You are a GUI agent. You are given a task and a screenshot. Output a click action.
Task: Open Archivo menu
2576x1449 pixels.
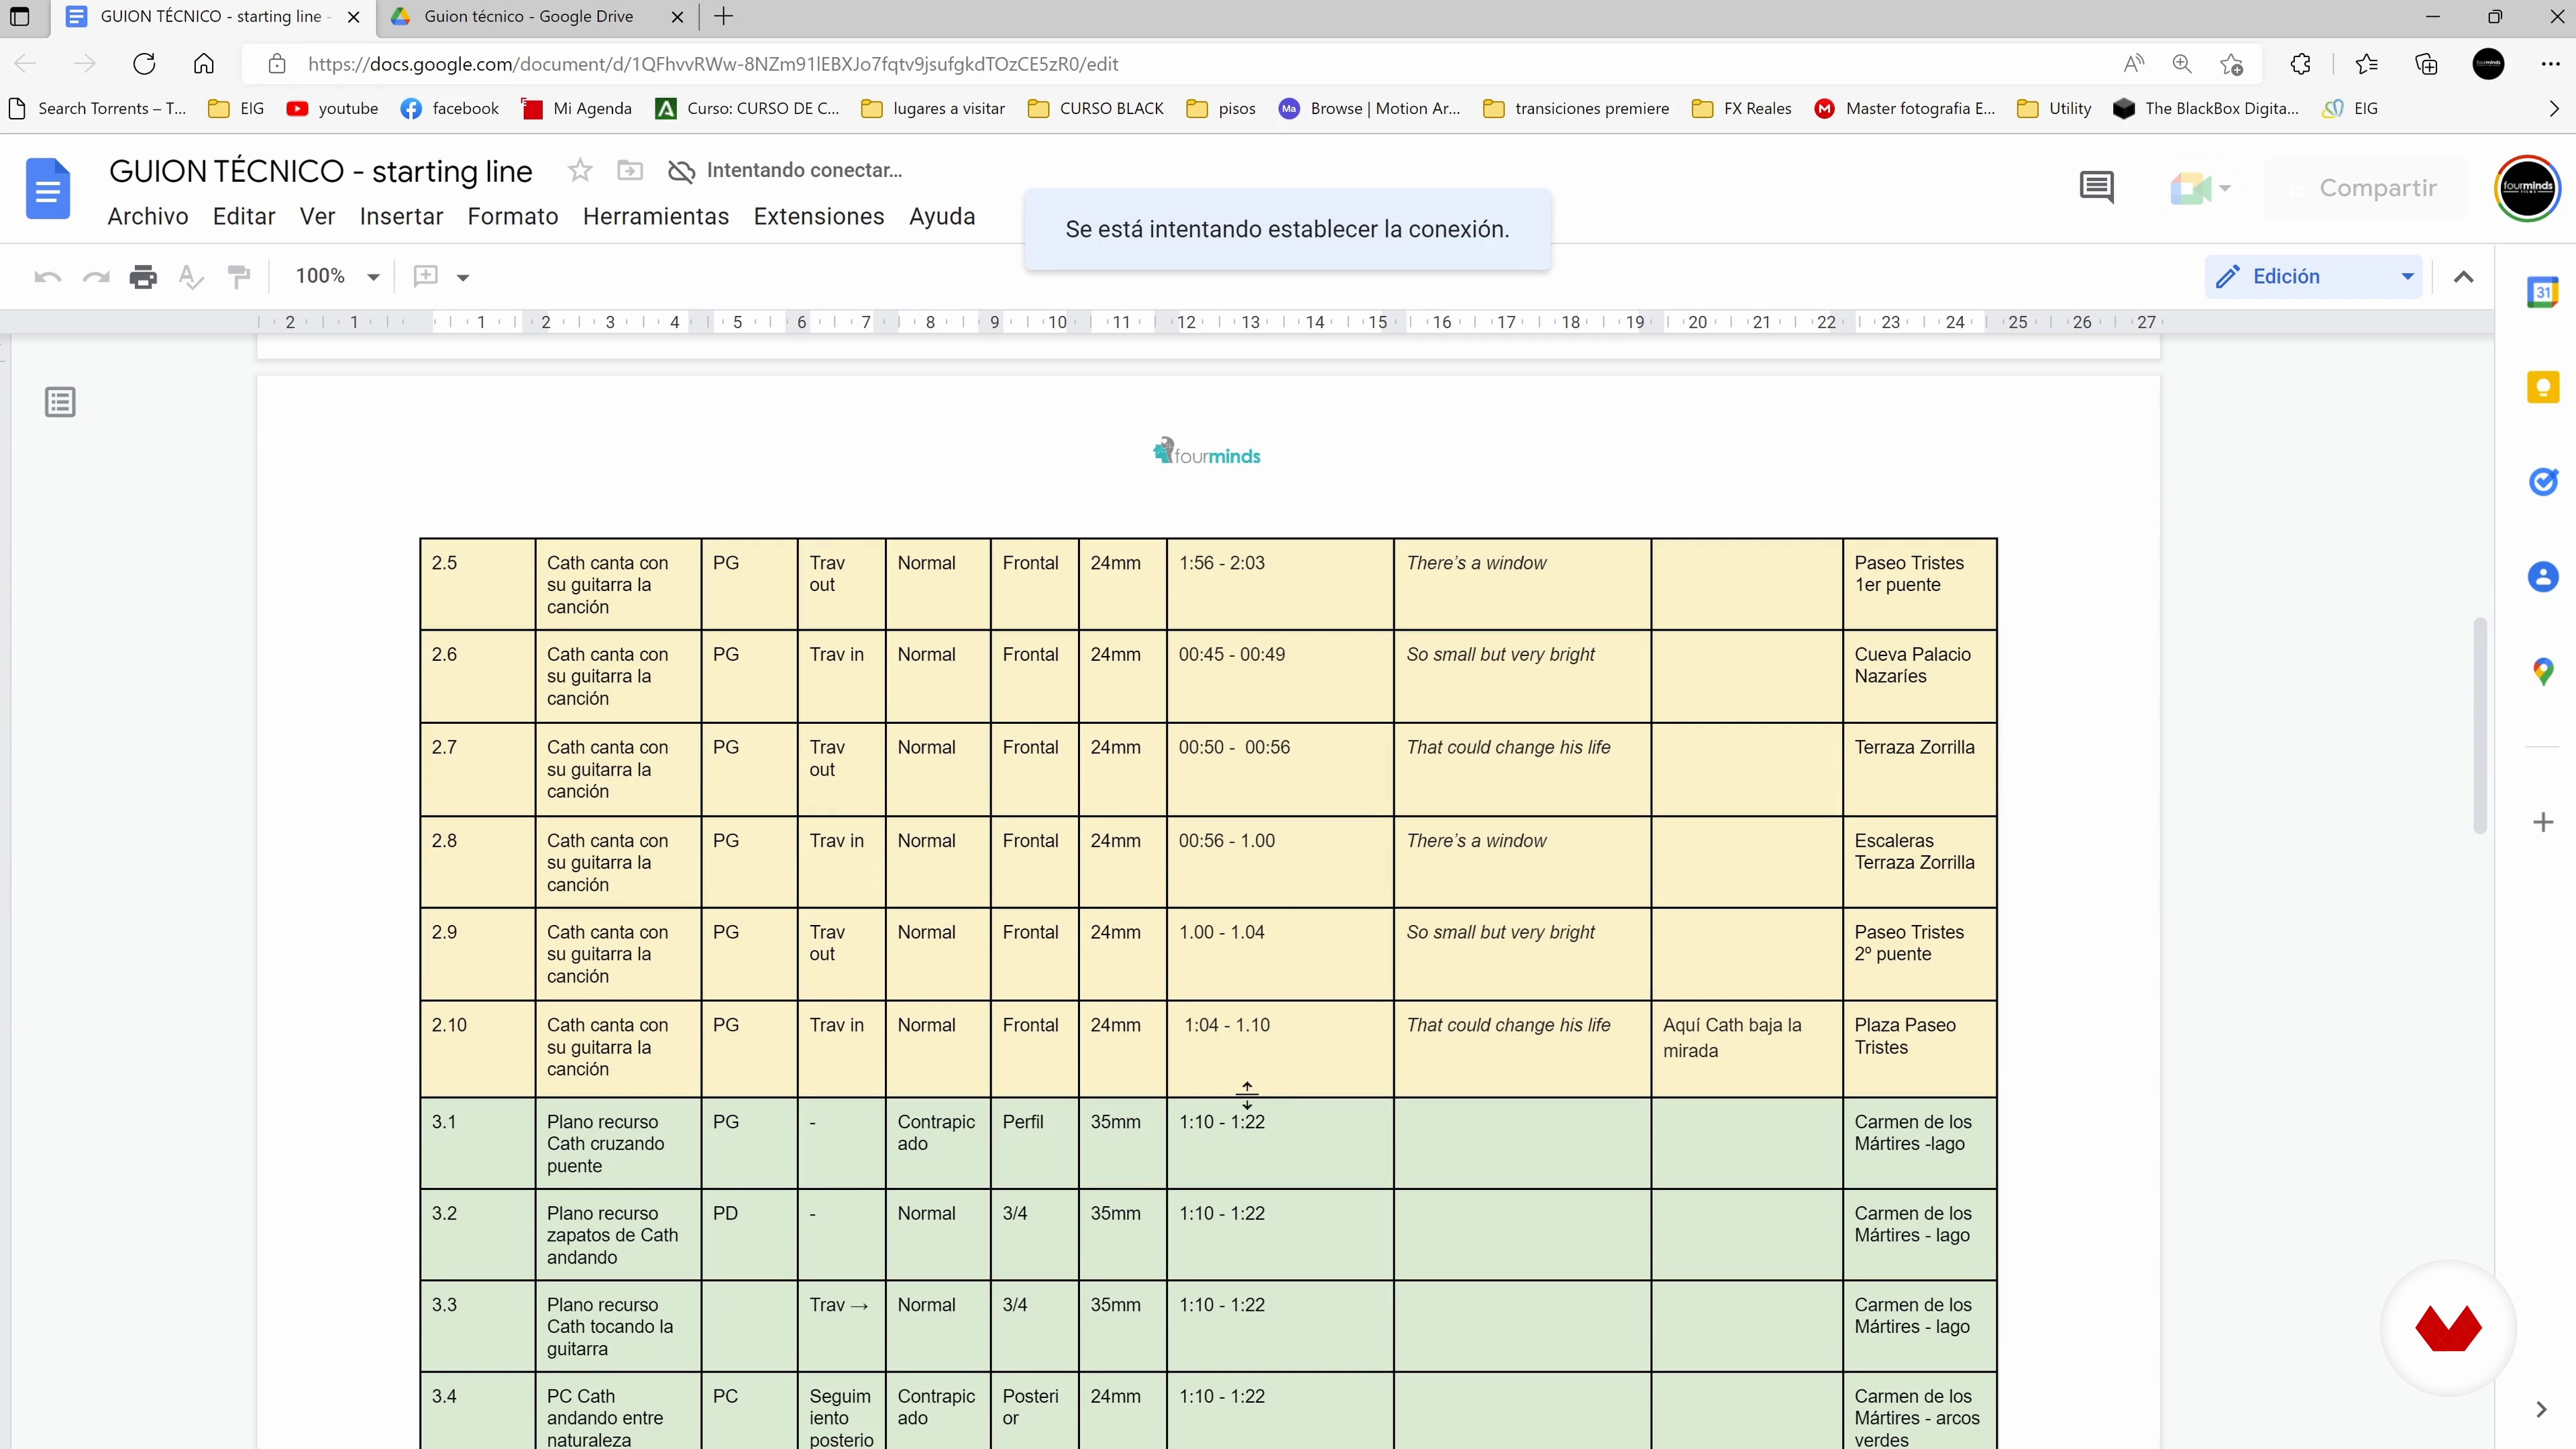click(148, 216)
